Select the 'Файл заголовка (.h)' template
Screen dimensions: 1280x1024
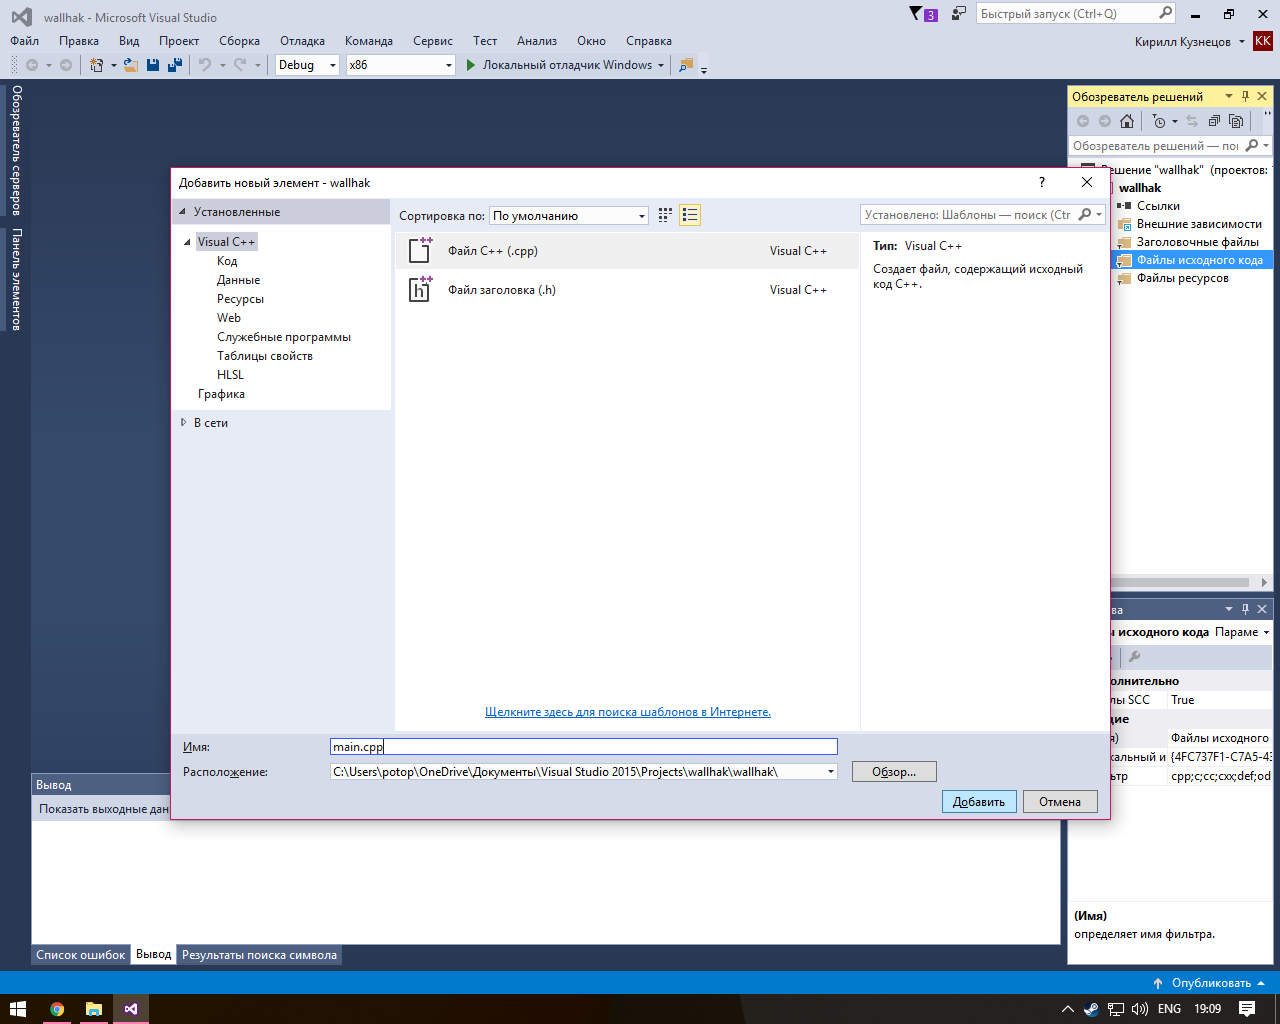click(627, 290)
